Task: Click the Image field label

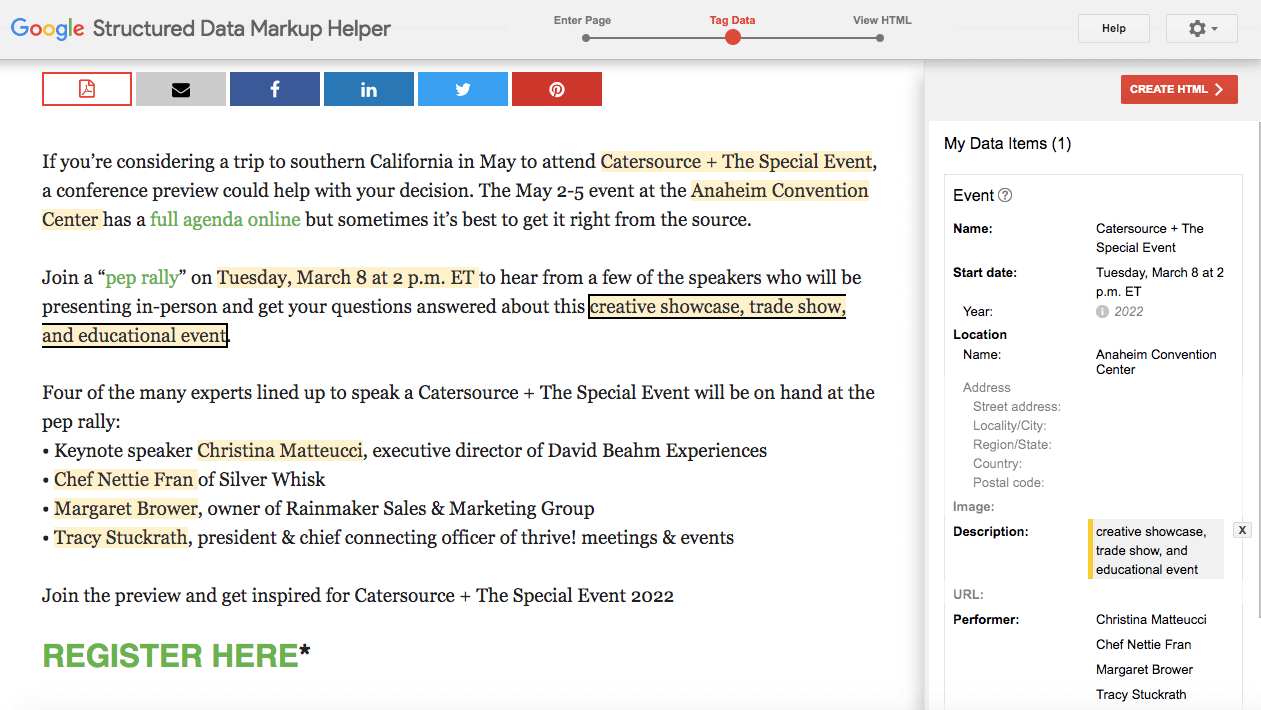Action: (x=974, y=507)
